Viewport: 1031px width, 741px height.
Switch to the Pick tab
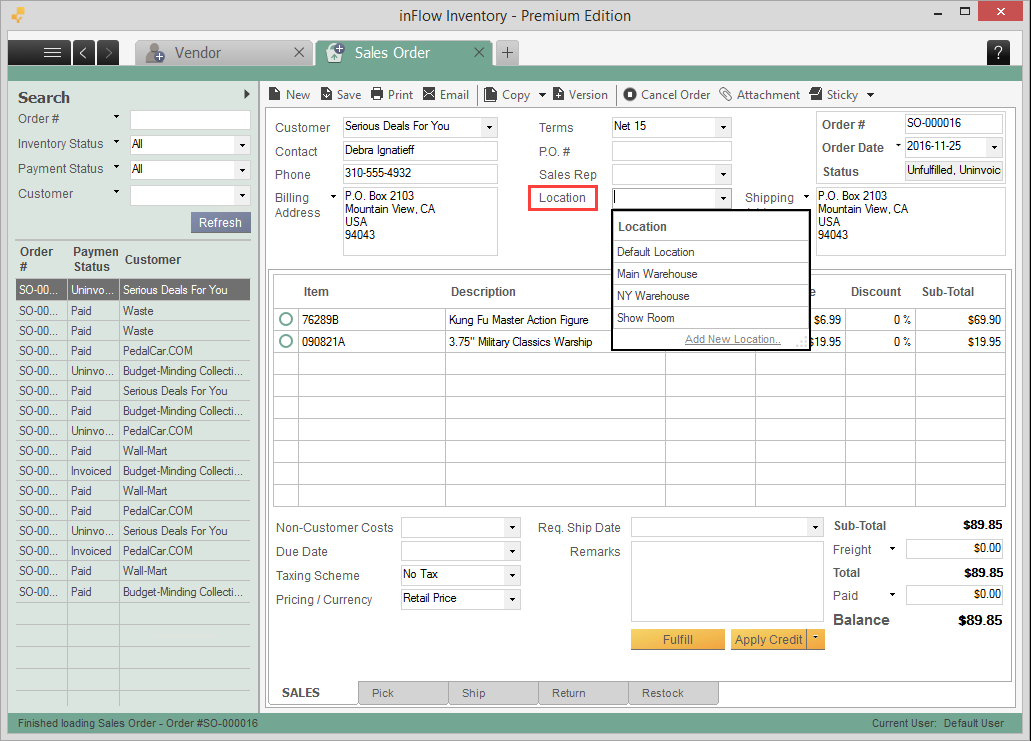coord(403,693)
